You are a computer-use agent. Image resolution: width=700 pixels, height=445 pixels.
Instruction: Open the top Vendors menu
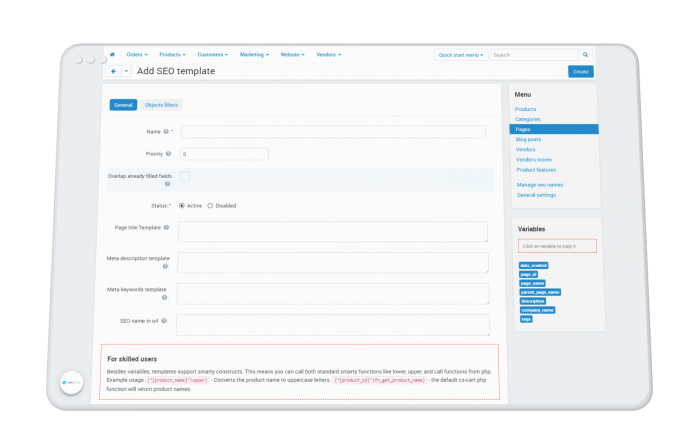tap(329, 54)
